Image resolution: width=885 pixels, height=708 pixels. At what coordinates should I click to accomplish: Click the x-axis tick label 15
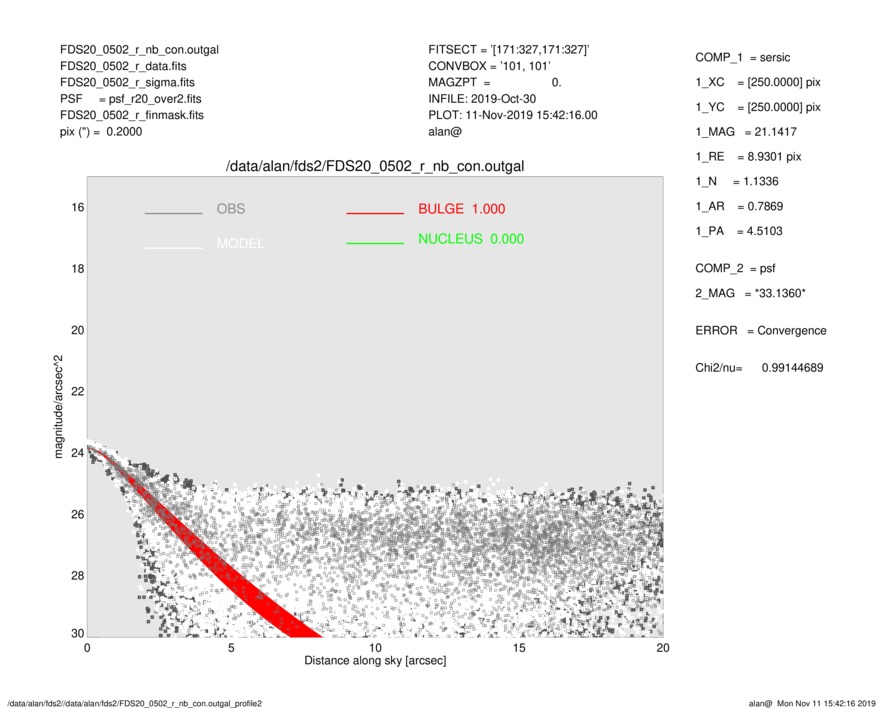click(519, 648)
